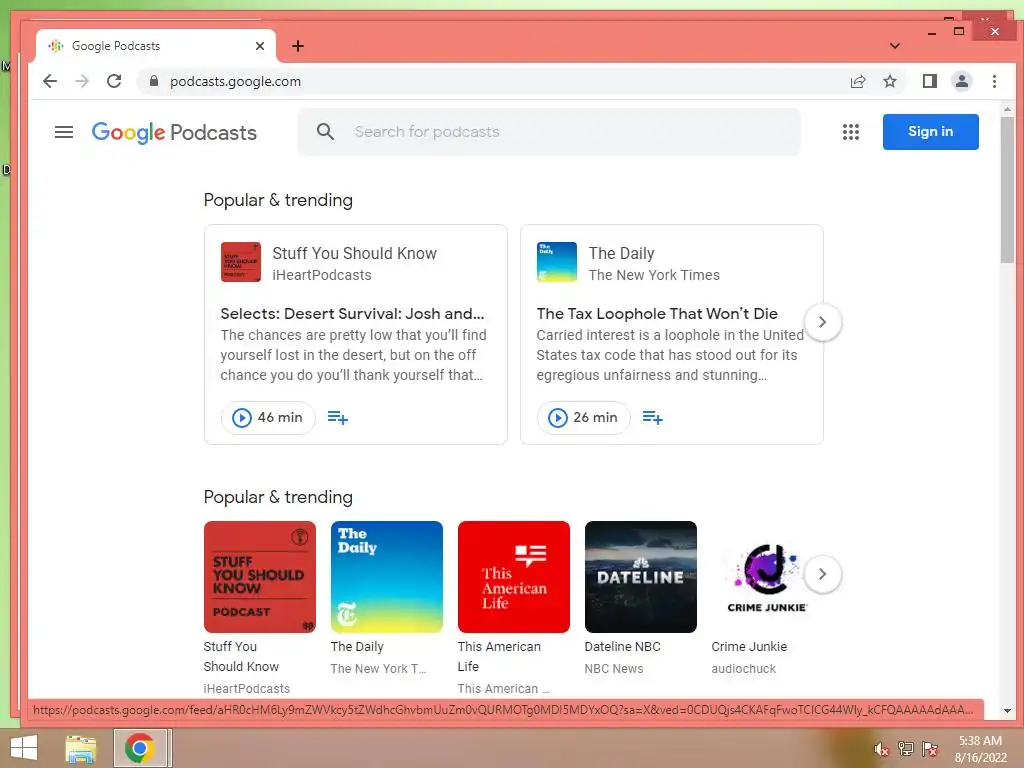Click the taskbar clock 5:38 AM
The width and height of the screenshot is (1024, 768).
[x=980, y=741]
